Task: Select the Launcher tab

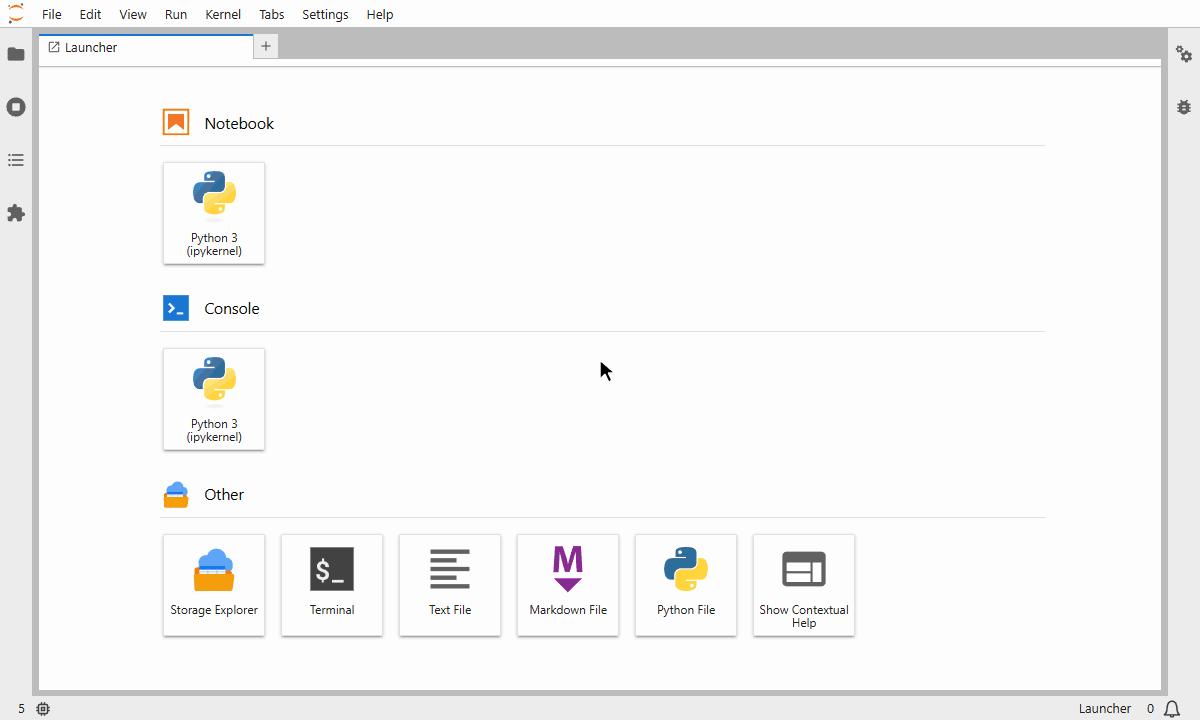Action: coord(146,47)
